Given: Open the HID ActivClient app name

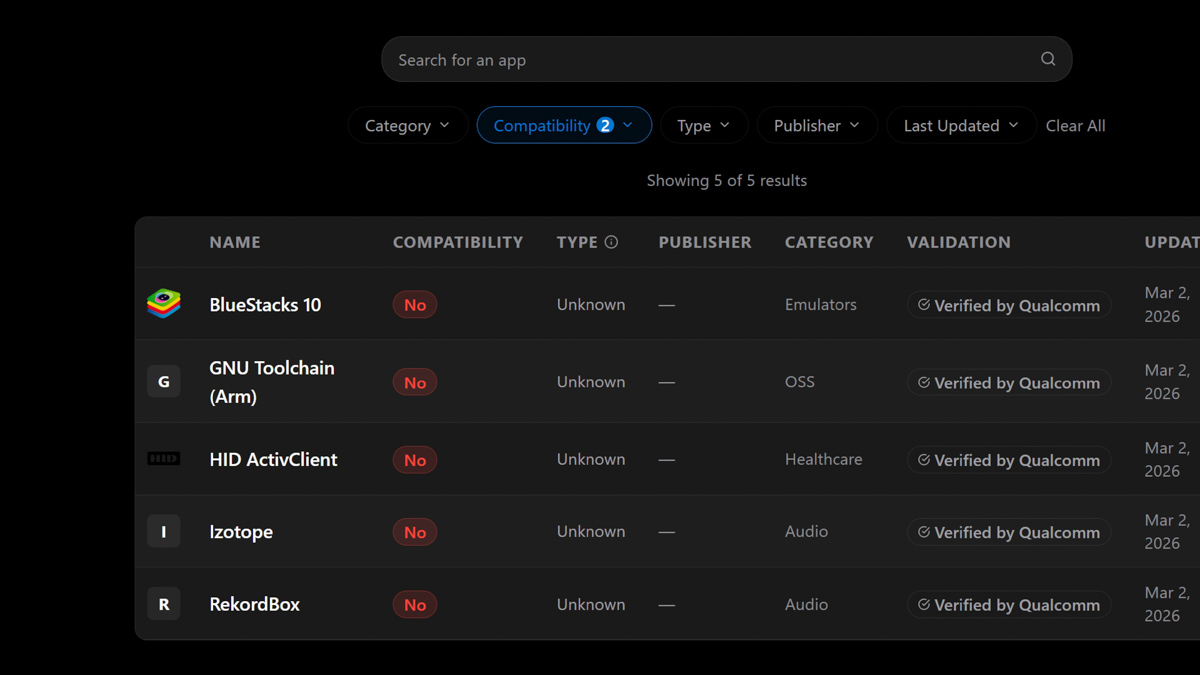Looking at the screenshot, I should pos(273,459).
